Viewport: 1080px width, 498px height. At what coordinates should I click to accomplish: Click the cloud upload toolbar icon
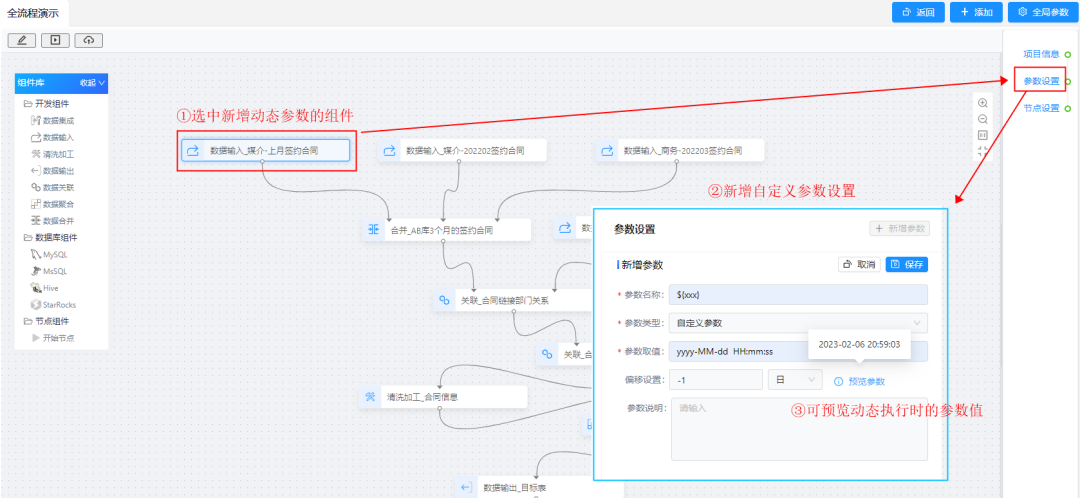(x=88, y=40)
